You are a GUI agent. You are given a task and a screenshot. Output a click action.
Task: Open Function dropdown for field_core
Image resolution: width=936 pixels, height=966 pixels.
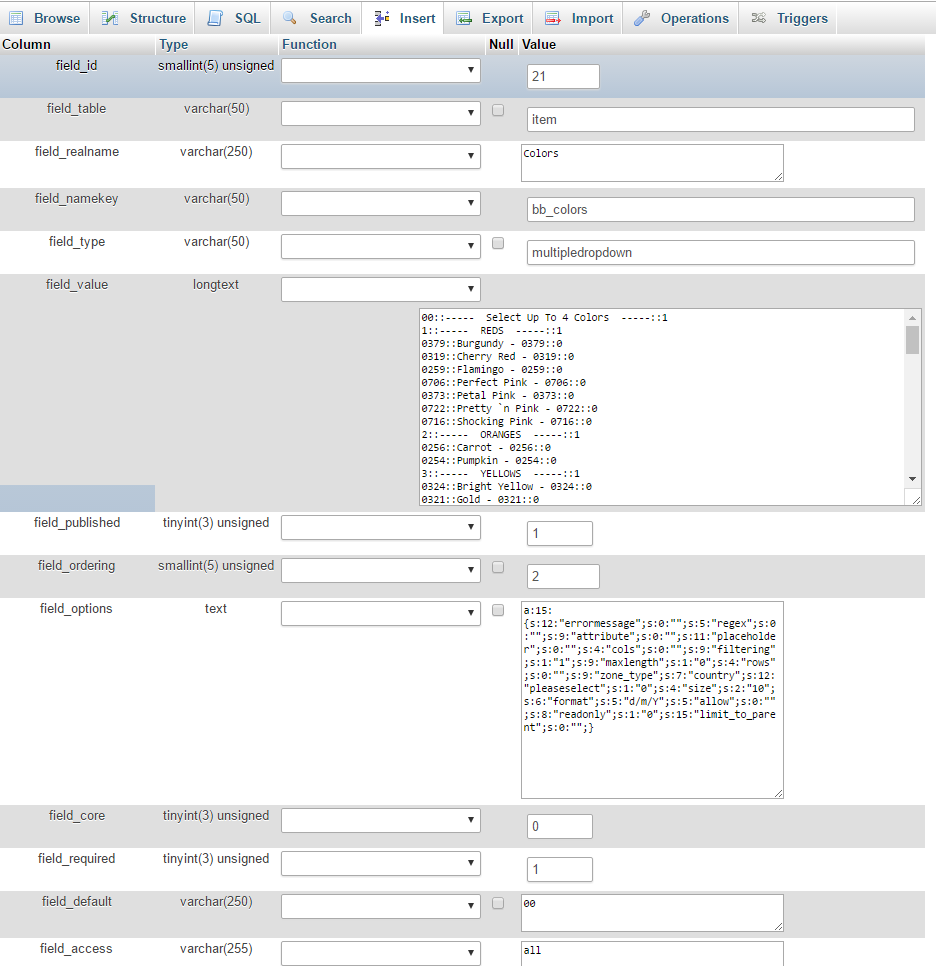pos(381,821)
